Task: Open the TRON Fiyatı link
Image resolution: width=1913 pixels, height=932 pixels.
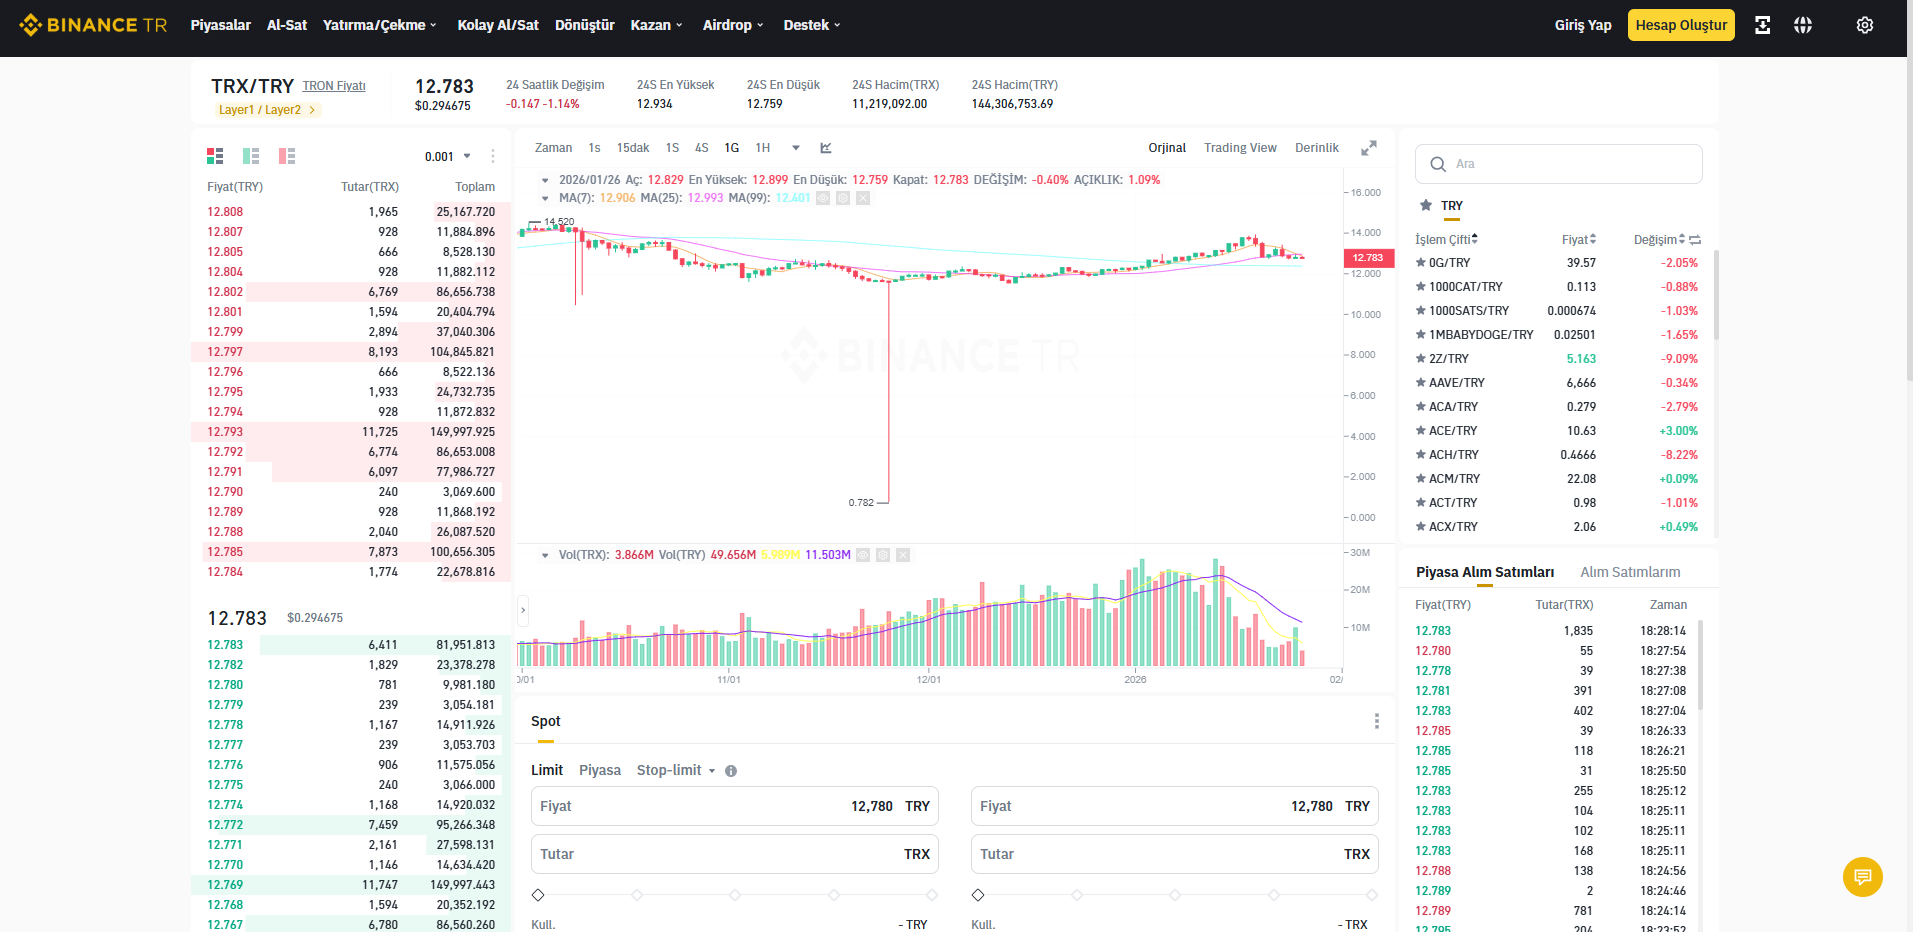Action: coord(334,86)
